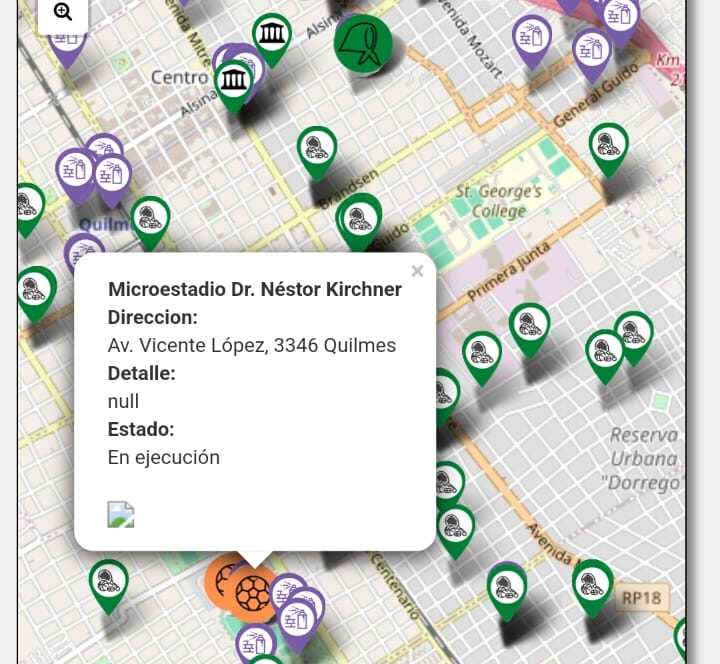Click the popup title Microestadio Dr. Néstor Kirchner
The height and width of the screenshot is (664, 720).
click(x=254, y=290)
